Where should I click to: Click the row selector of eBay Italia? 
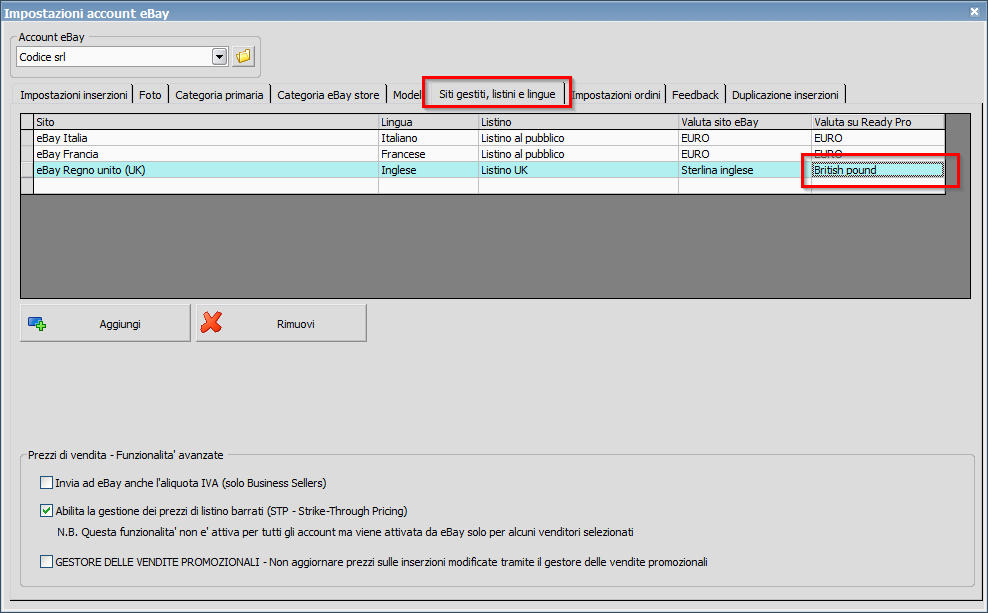[x=27, y=138]
